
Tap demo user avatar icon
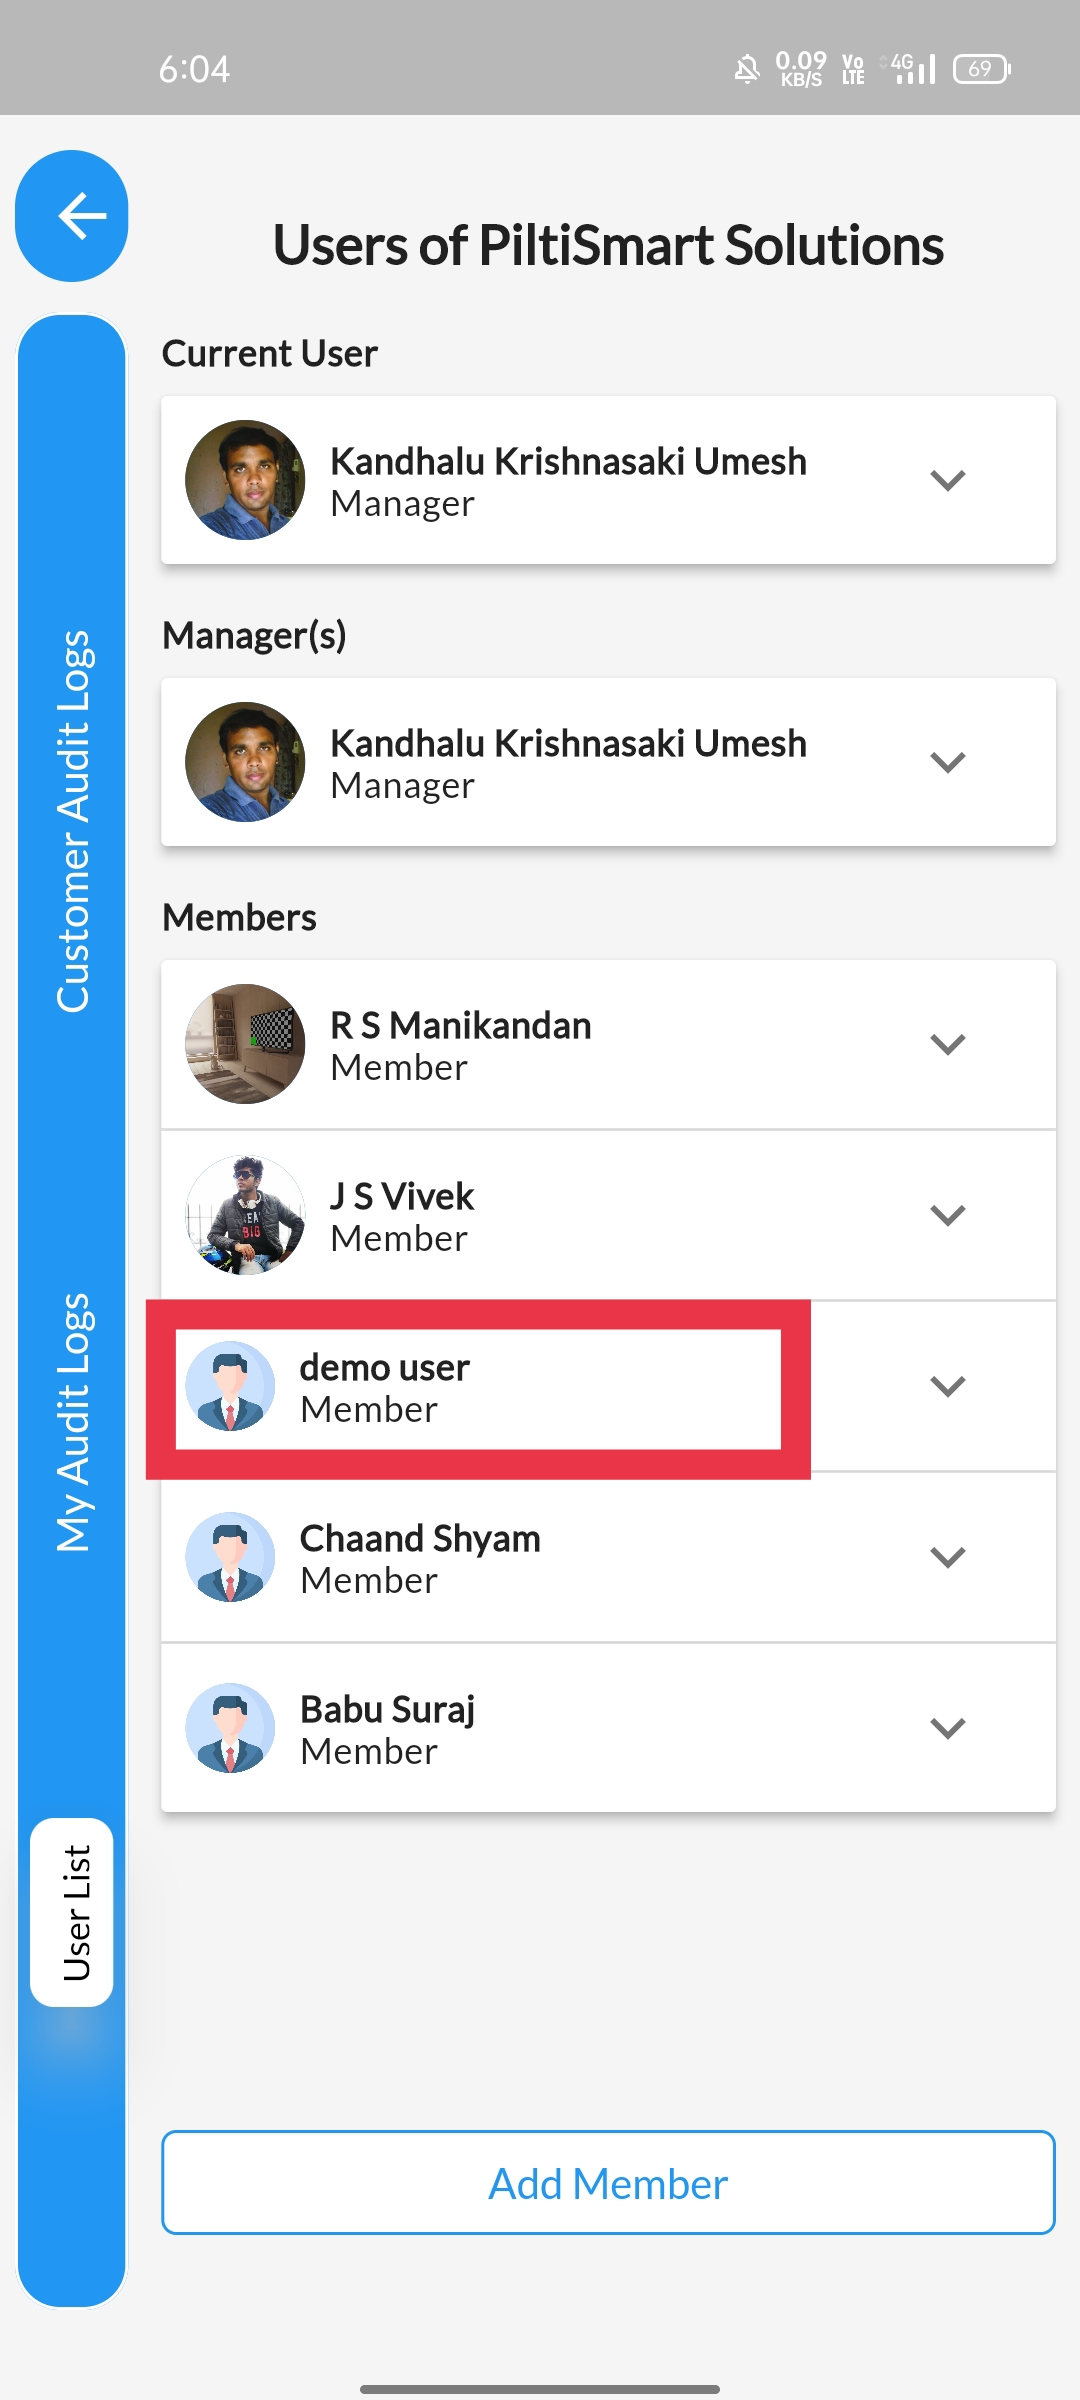coord(230,1386)
